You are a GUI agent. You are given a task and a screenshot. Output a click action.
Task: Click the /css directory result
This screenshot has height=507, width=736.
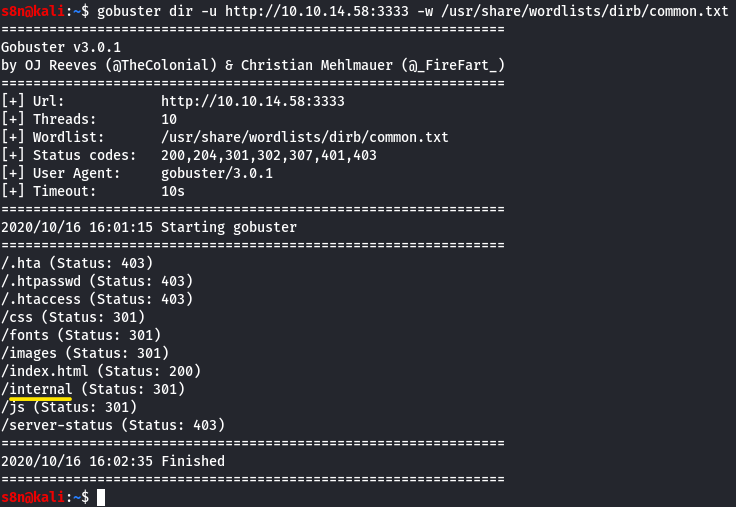(20, 317)
